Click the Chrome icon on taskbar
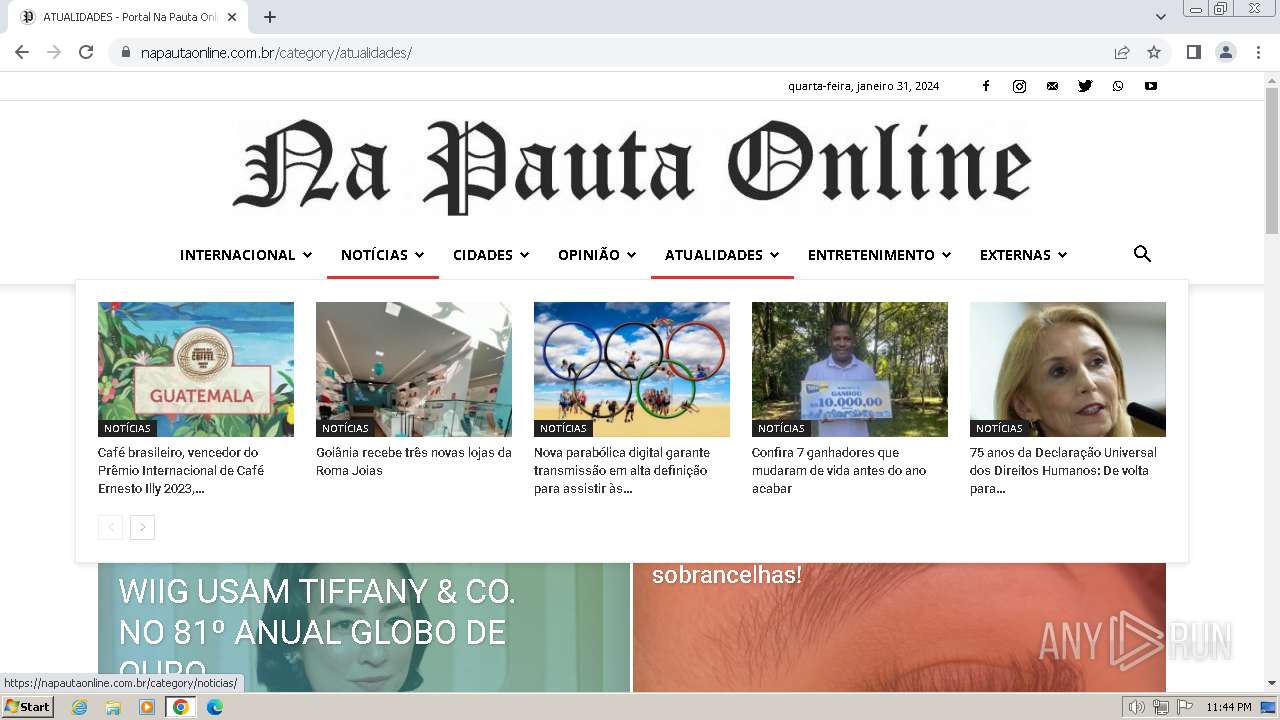 (x=180, y=707)
